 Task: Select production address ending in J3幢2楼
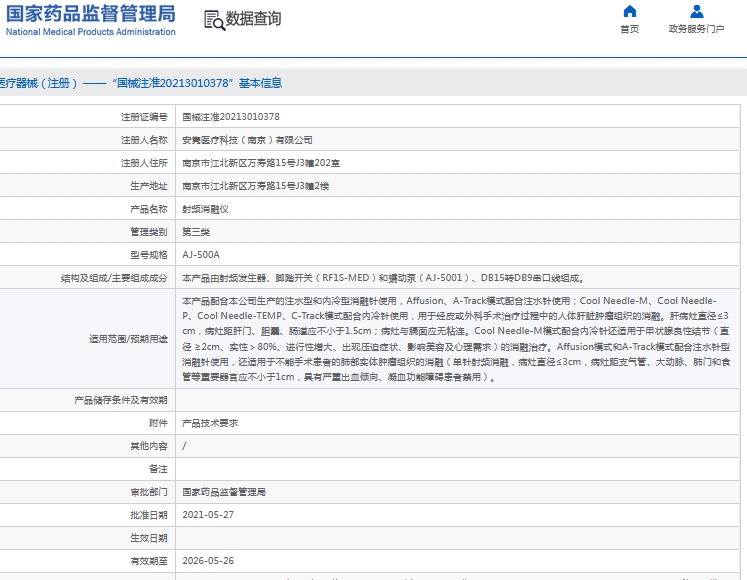click(255, 186)
